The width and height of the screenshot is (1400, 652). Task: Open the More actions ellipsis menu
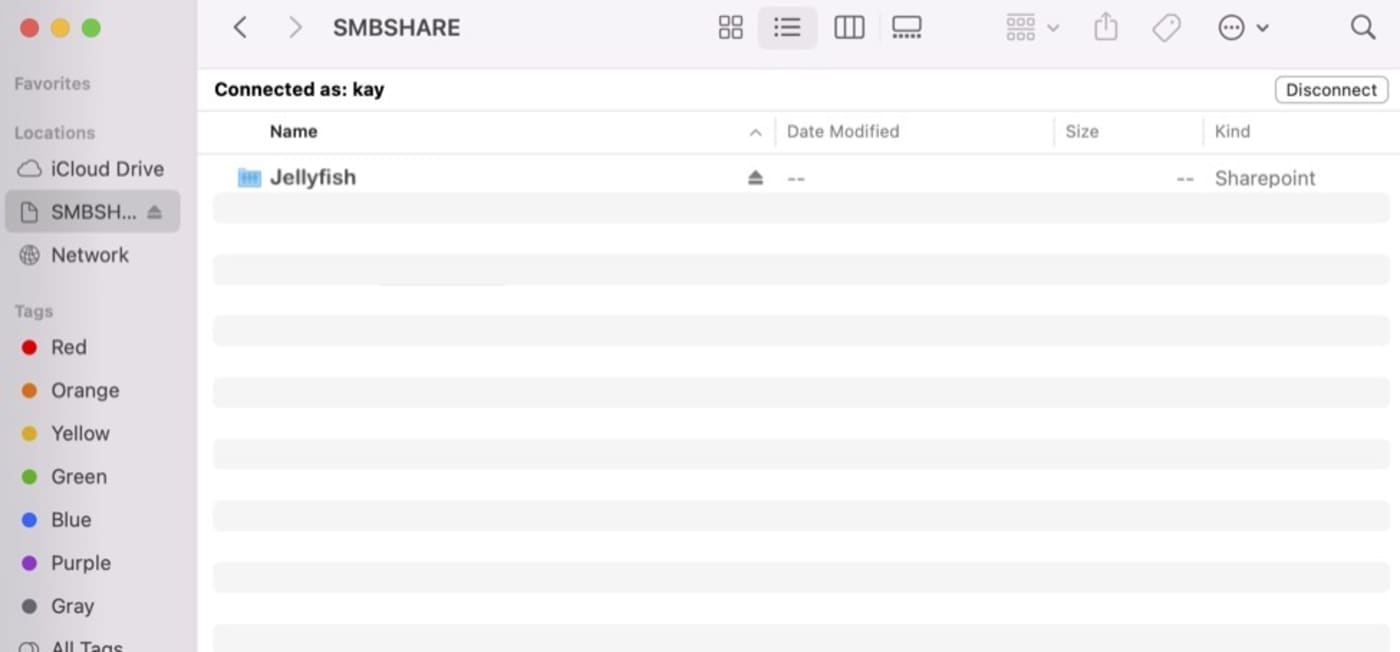[x=1243, y=28]
